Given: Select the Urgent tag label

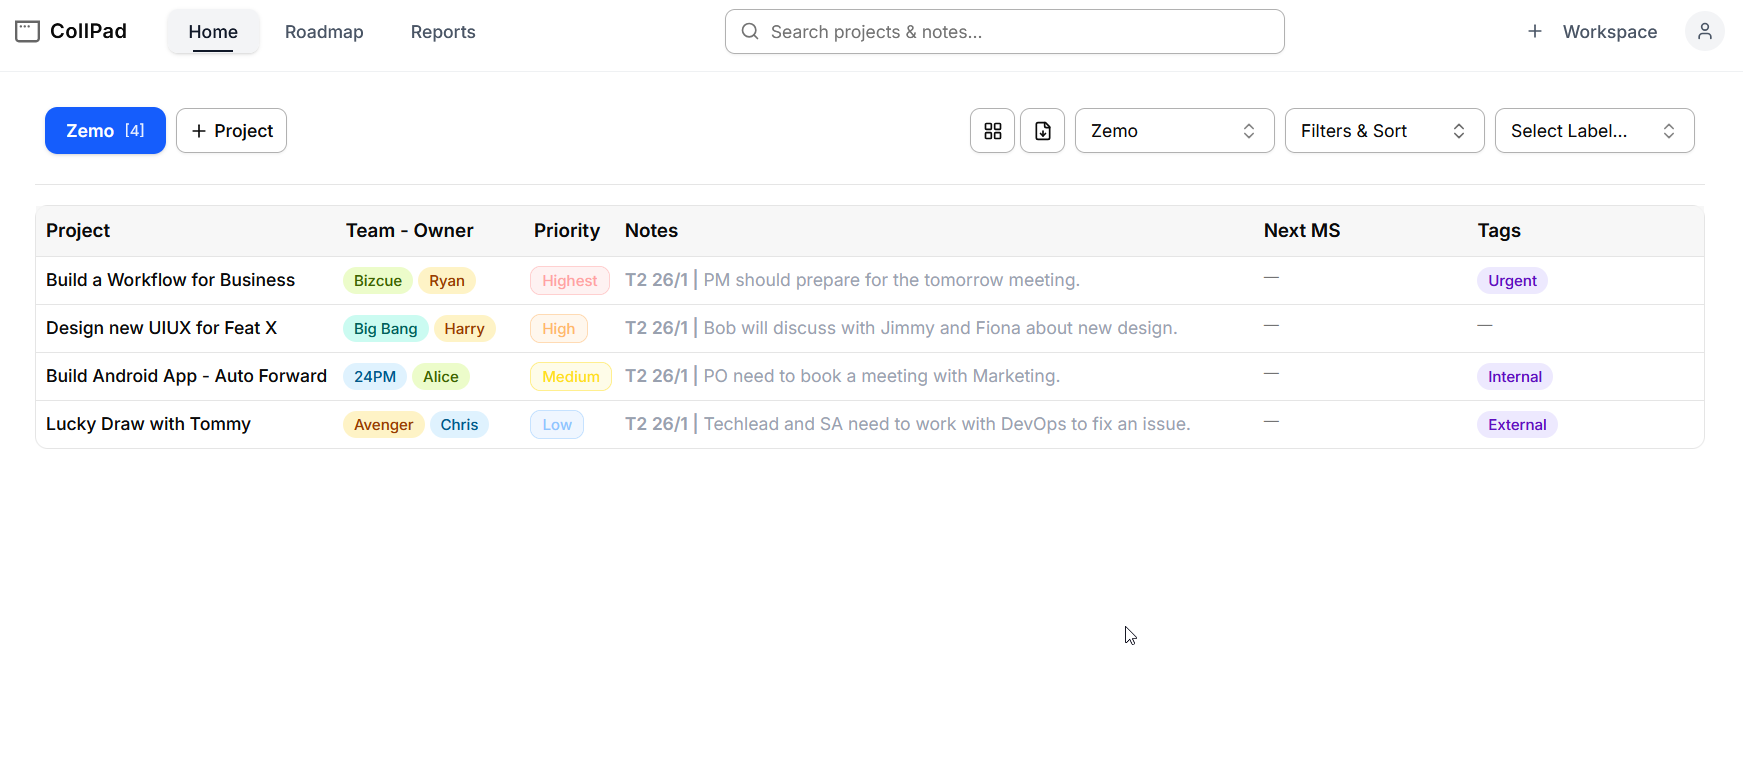Looking at the screenshot, I should point(1511,281).
